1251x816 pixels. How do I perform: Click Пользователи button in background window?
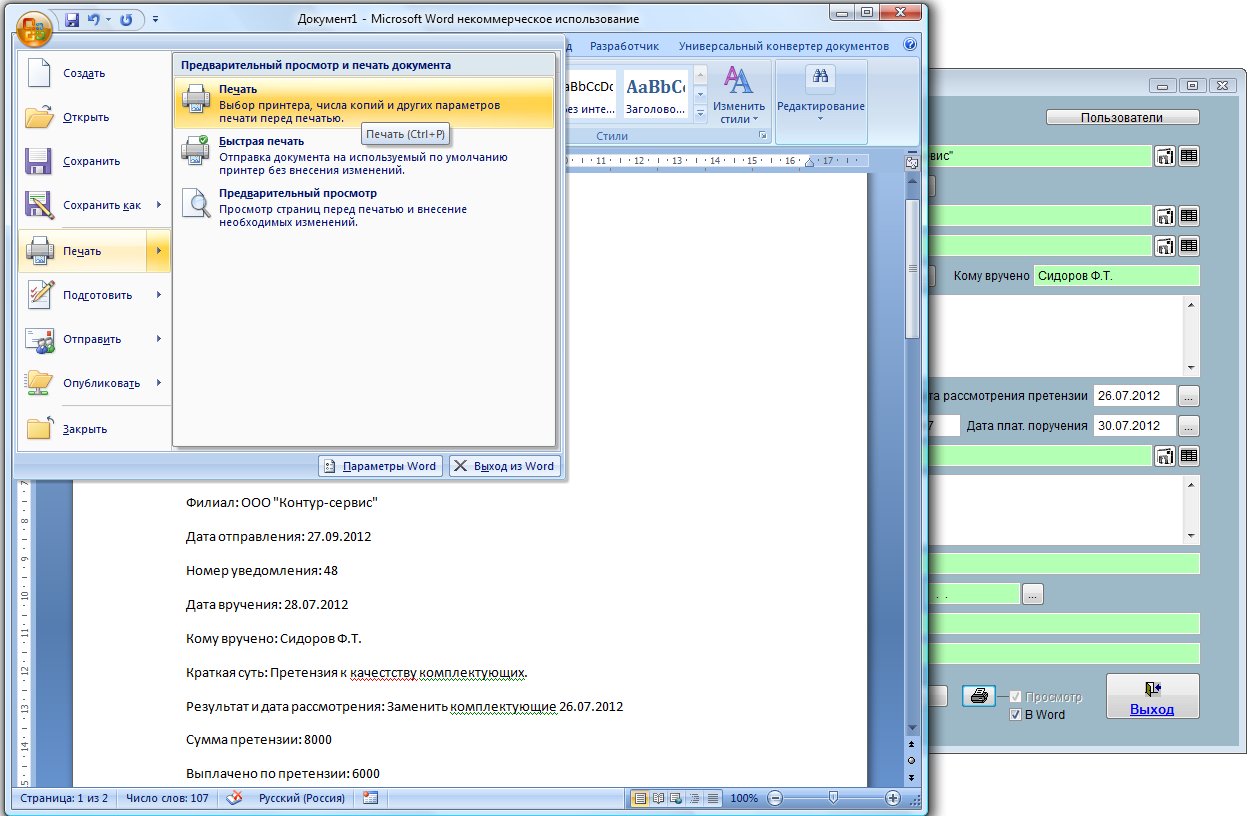(x=1122, y=117)
